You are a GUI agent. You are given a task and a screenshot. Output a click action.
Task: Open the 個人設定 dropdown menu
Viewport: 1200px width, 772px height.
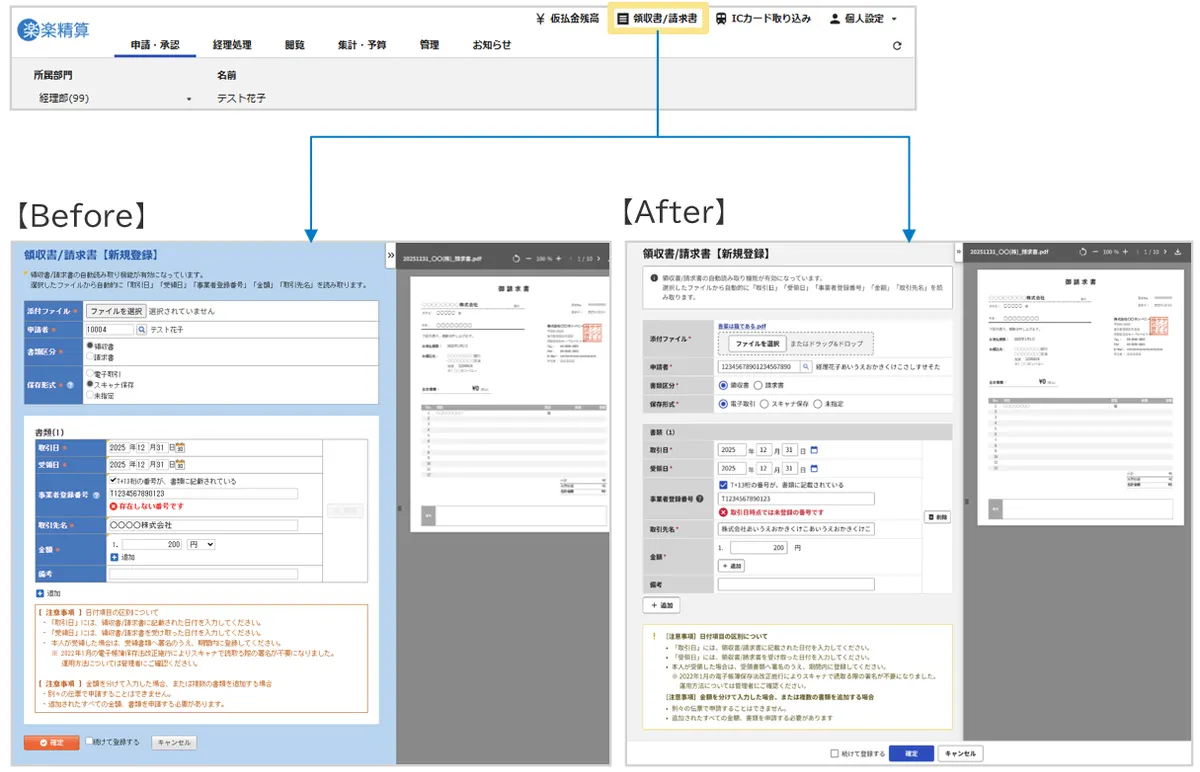[x=863, y=19]
